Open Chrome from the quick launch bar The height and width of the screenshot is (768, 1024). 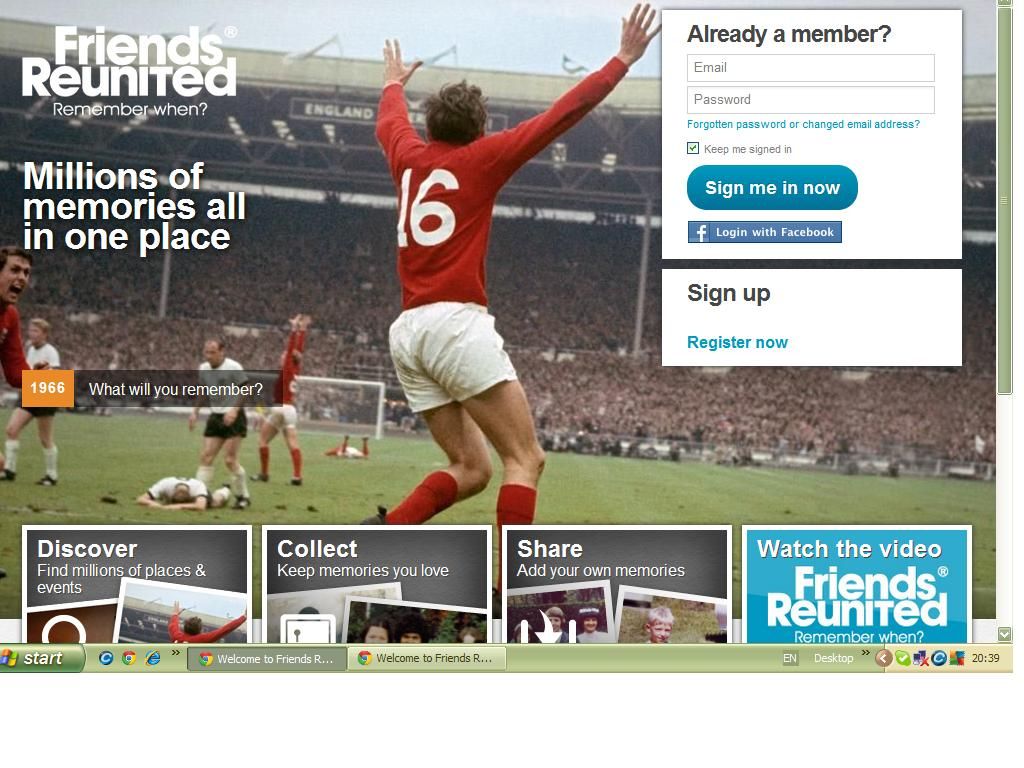(129, 658)
